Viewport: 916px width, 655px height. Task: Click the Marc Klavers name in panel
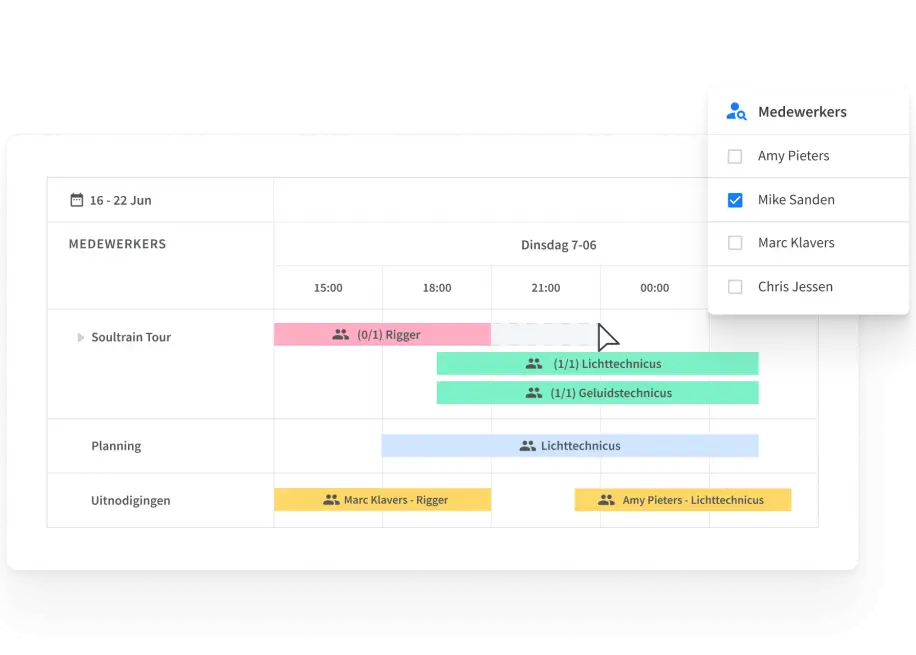[796, 242]
